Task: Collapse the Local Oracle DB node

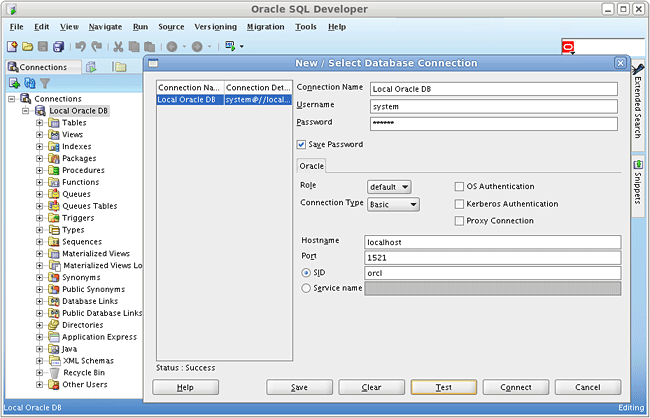Action: 26,111
